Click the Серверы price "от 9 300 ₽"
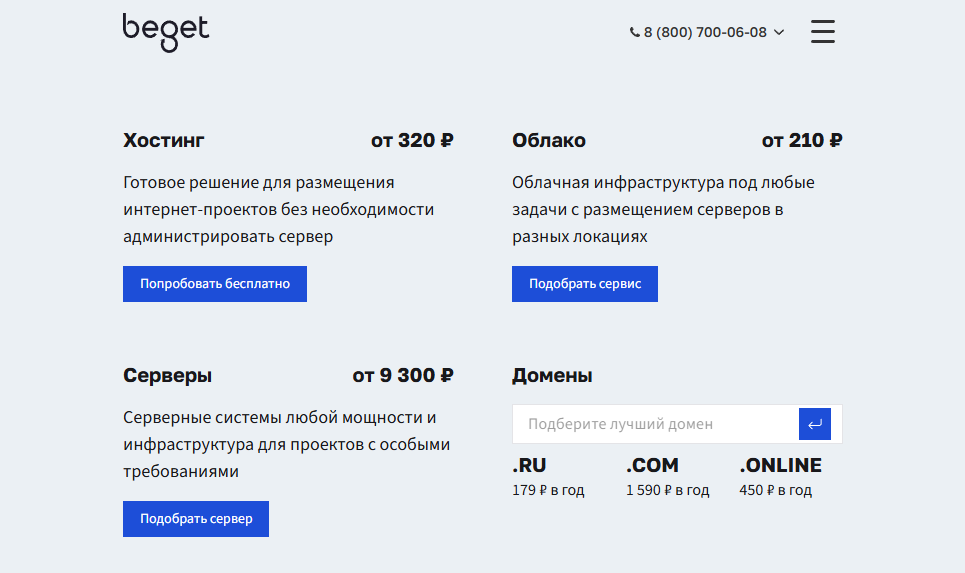The width and height of the screenshot is (965, 573). [403, 376]
